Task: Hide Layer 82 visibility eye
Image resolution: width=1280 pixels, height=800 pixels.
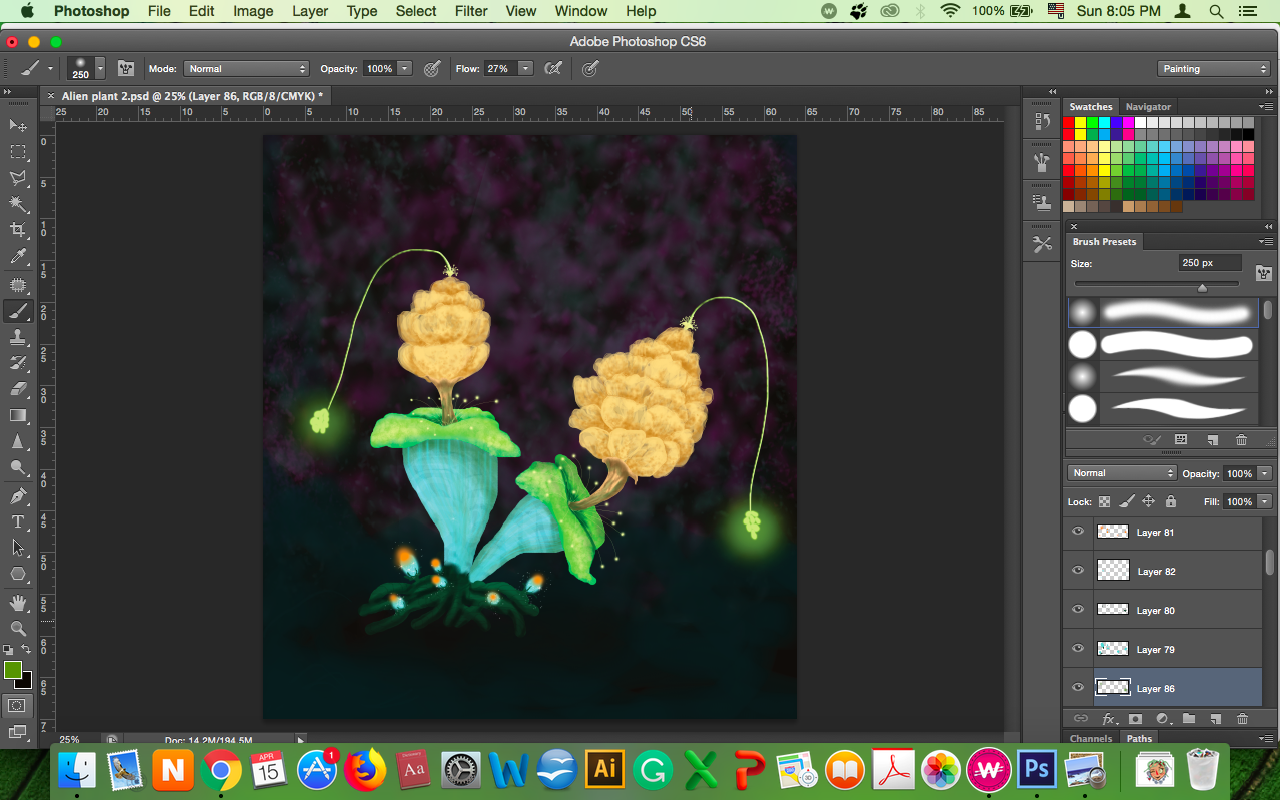Action: 1078,571
